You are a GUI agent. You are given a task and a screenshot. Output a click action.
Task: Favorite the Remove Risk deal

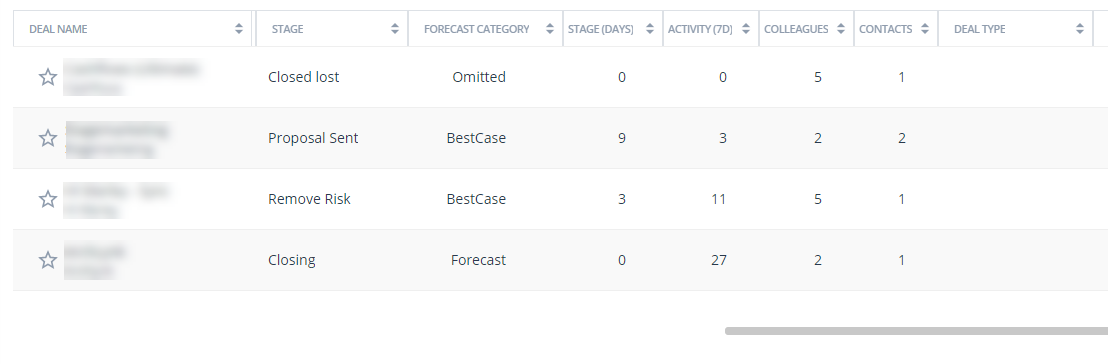[x=47, y=199]
